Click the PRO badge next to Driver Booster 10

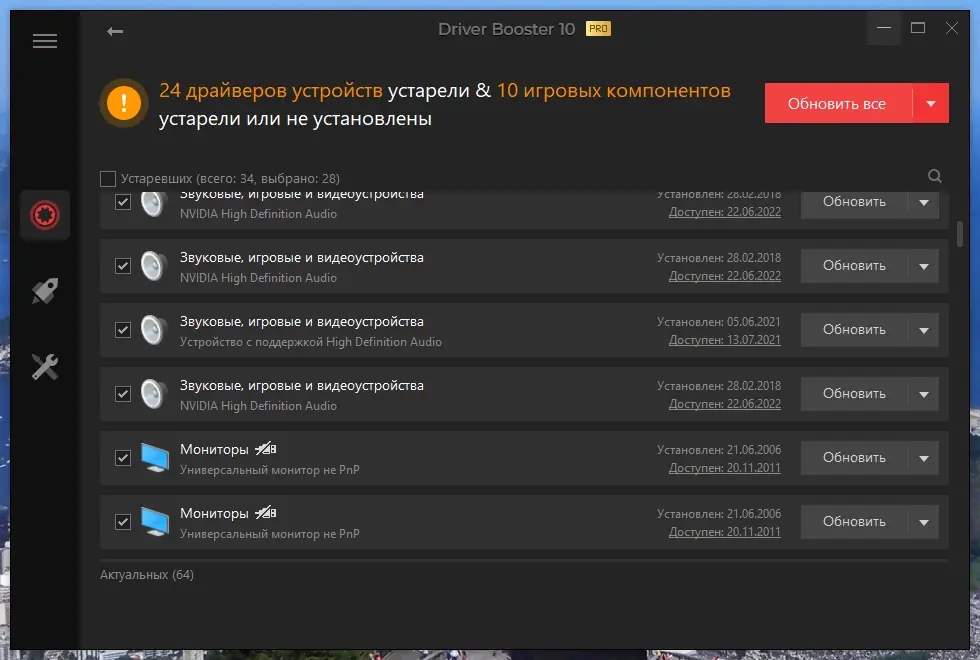tap(602, 29)
